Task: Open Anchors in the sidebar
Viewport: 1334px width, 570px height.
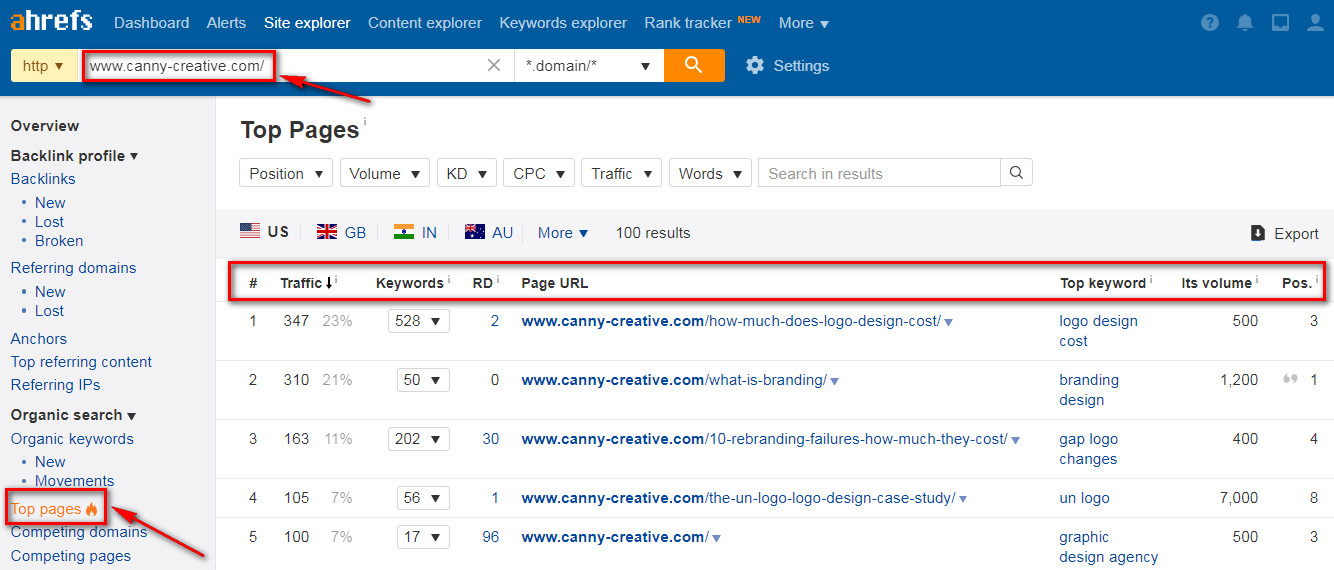Action: click(x=39, y=339)
